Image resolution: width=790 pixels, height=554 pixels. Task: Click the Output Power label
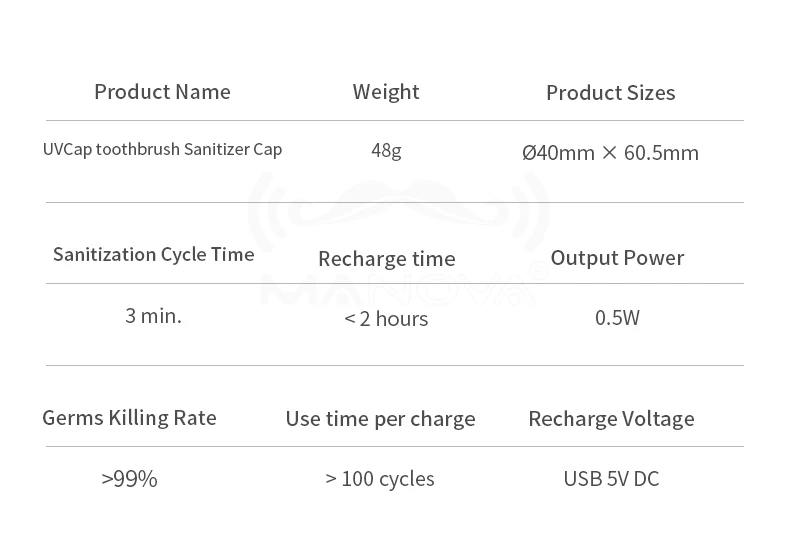(617, 258)
